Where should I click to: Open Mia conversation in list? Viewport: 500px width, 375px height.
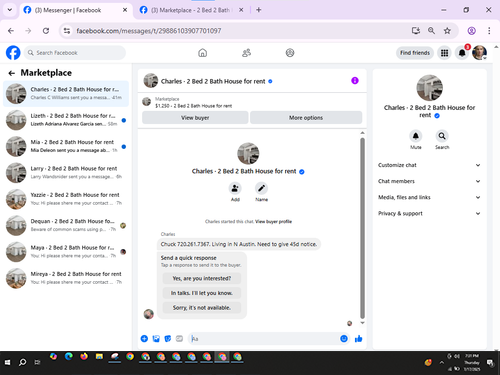[66, 146]
